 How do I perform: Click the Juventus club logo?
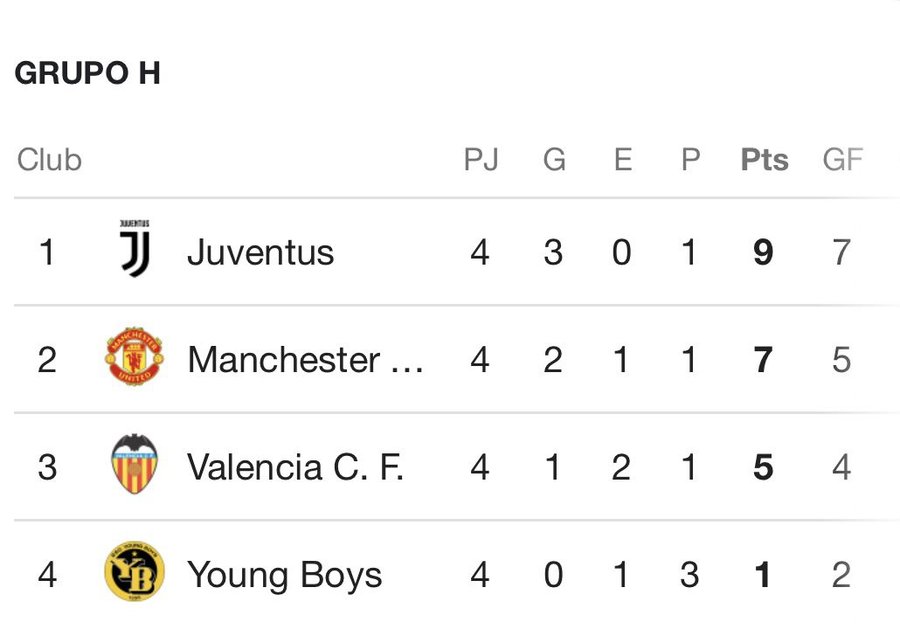(135, 250)
